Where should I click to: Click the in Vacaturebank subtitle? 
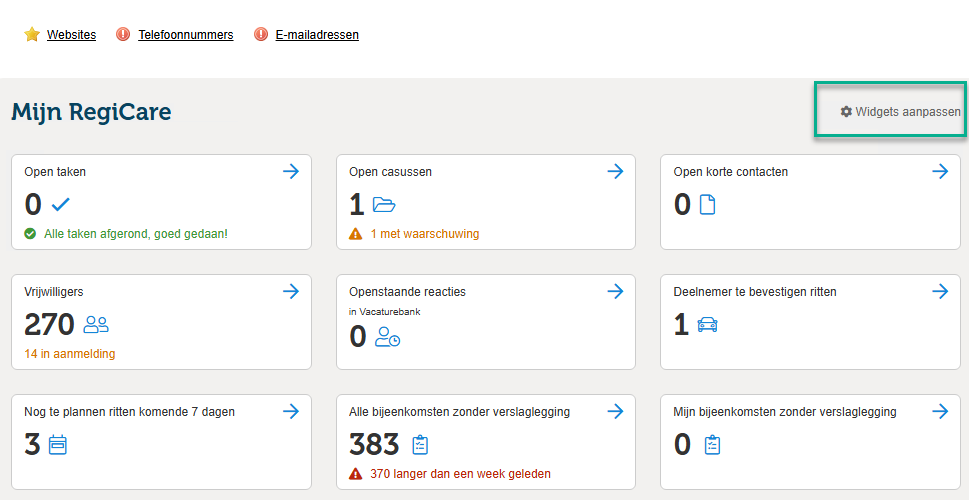coord(384,312)
